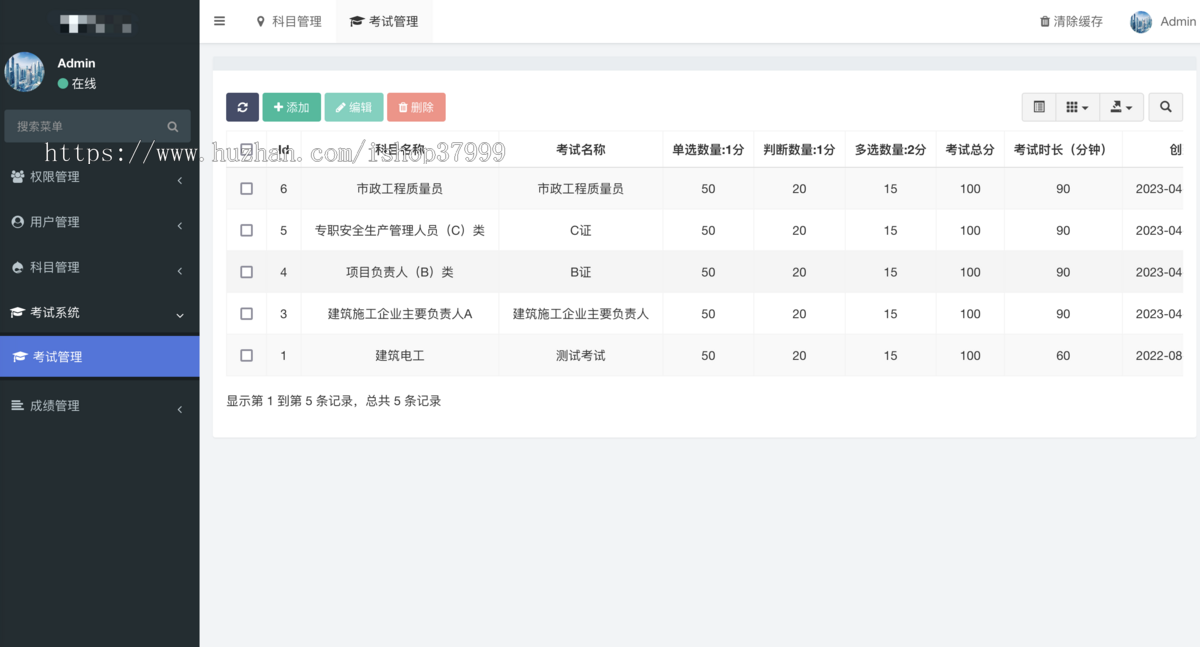The image size is (1200, 647).
Task: Click 建筑施工企业主要负责人A cell
Action: (400, 314)
